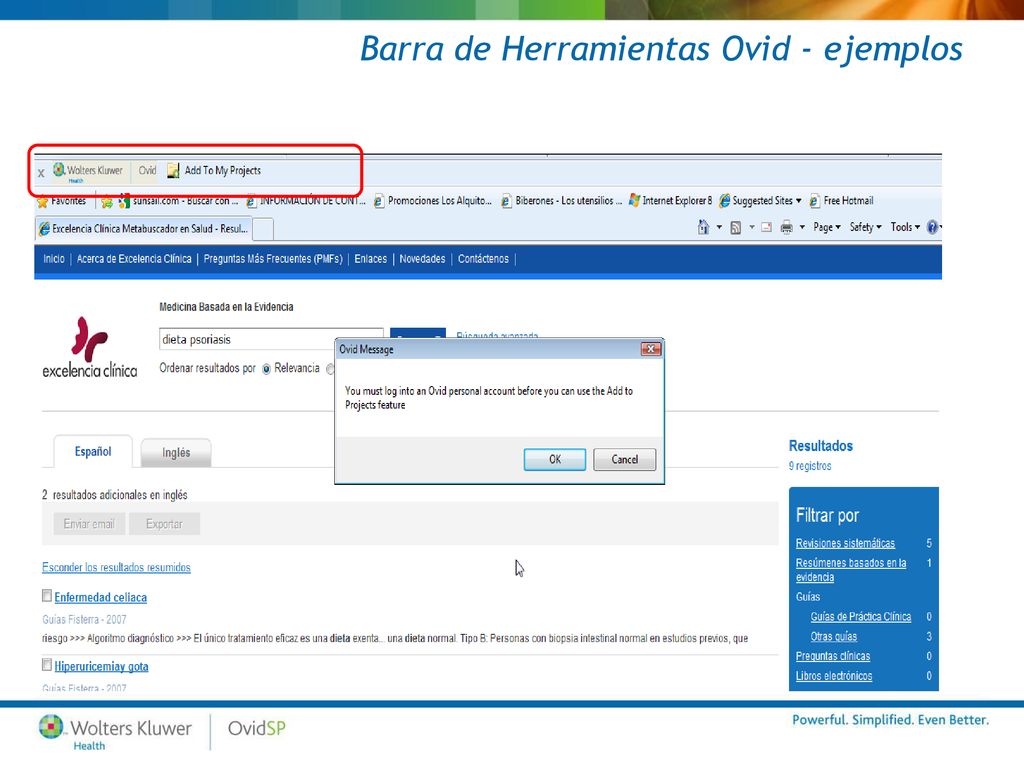Filter by Revisiones sistemáticas
Viewport: 1024px width, 768px height.
point(845,543)
